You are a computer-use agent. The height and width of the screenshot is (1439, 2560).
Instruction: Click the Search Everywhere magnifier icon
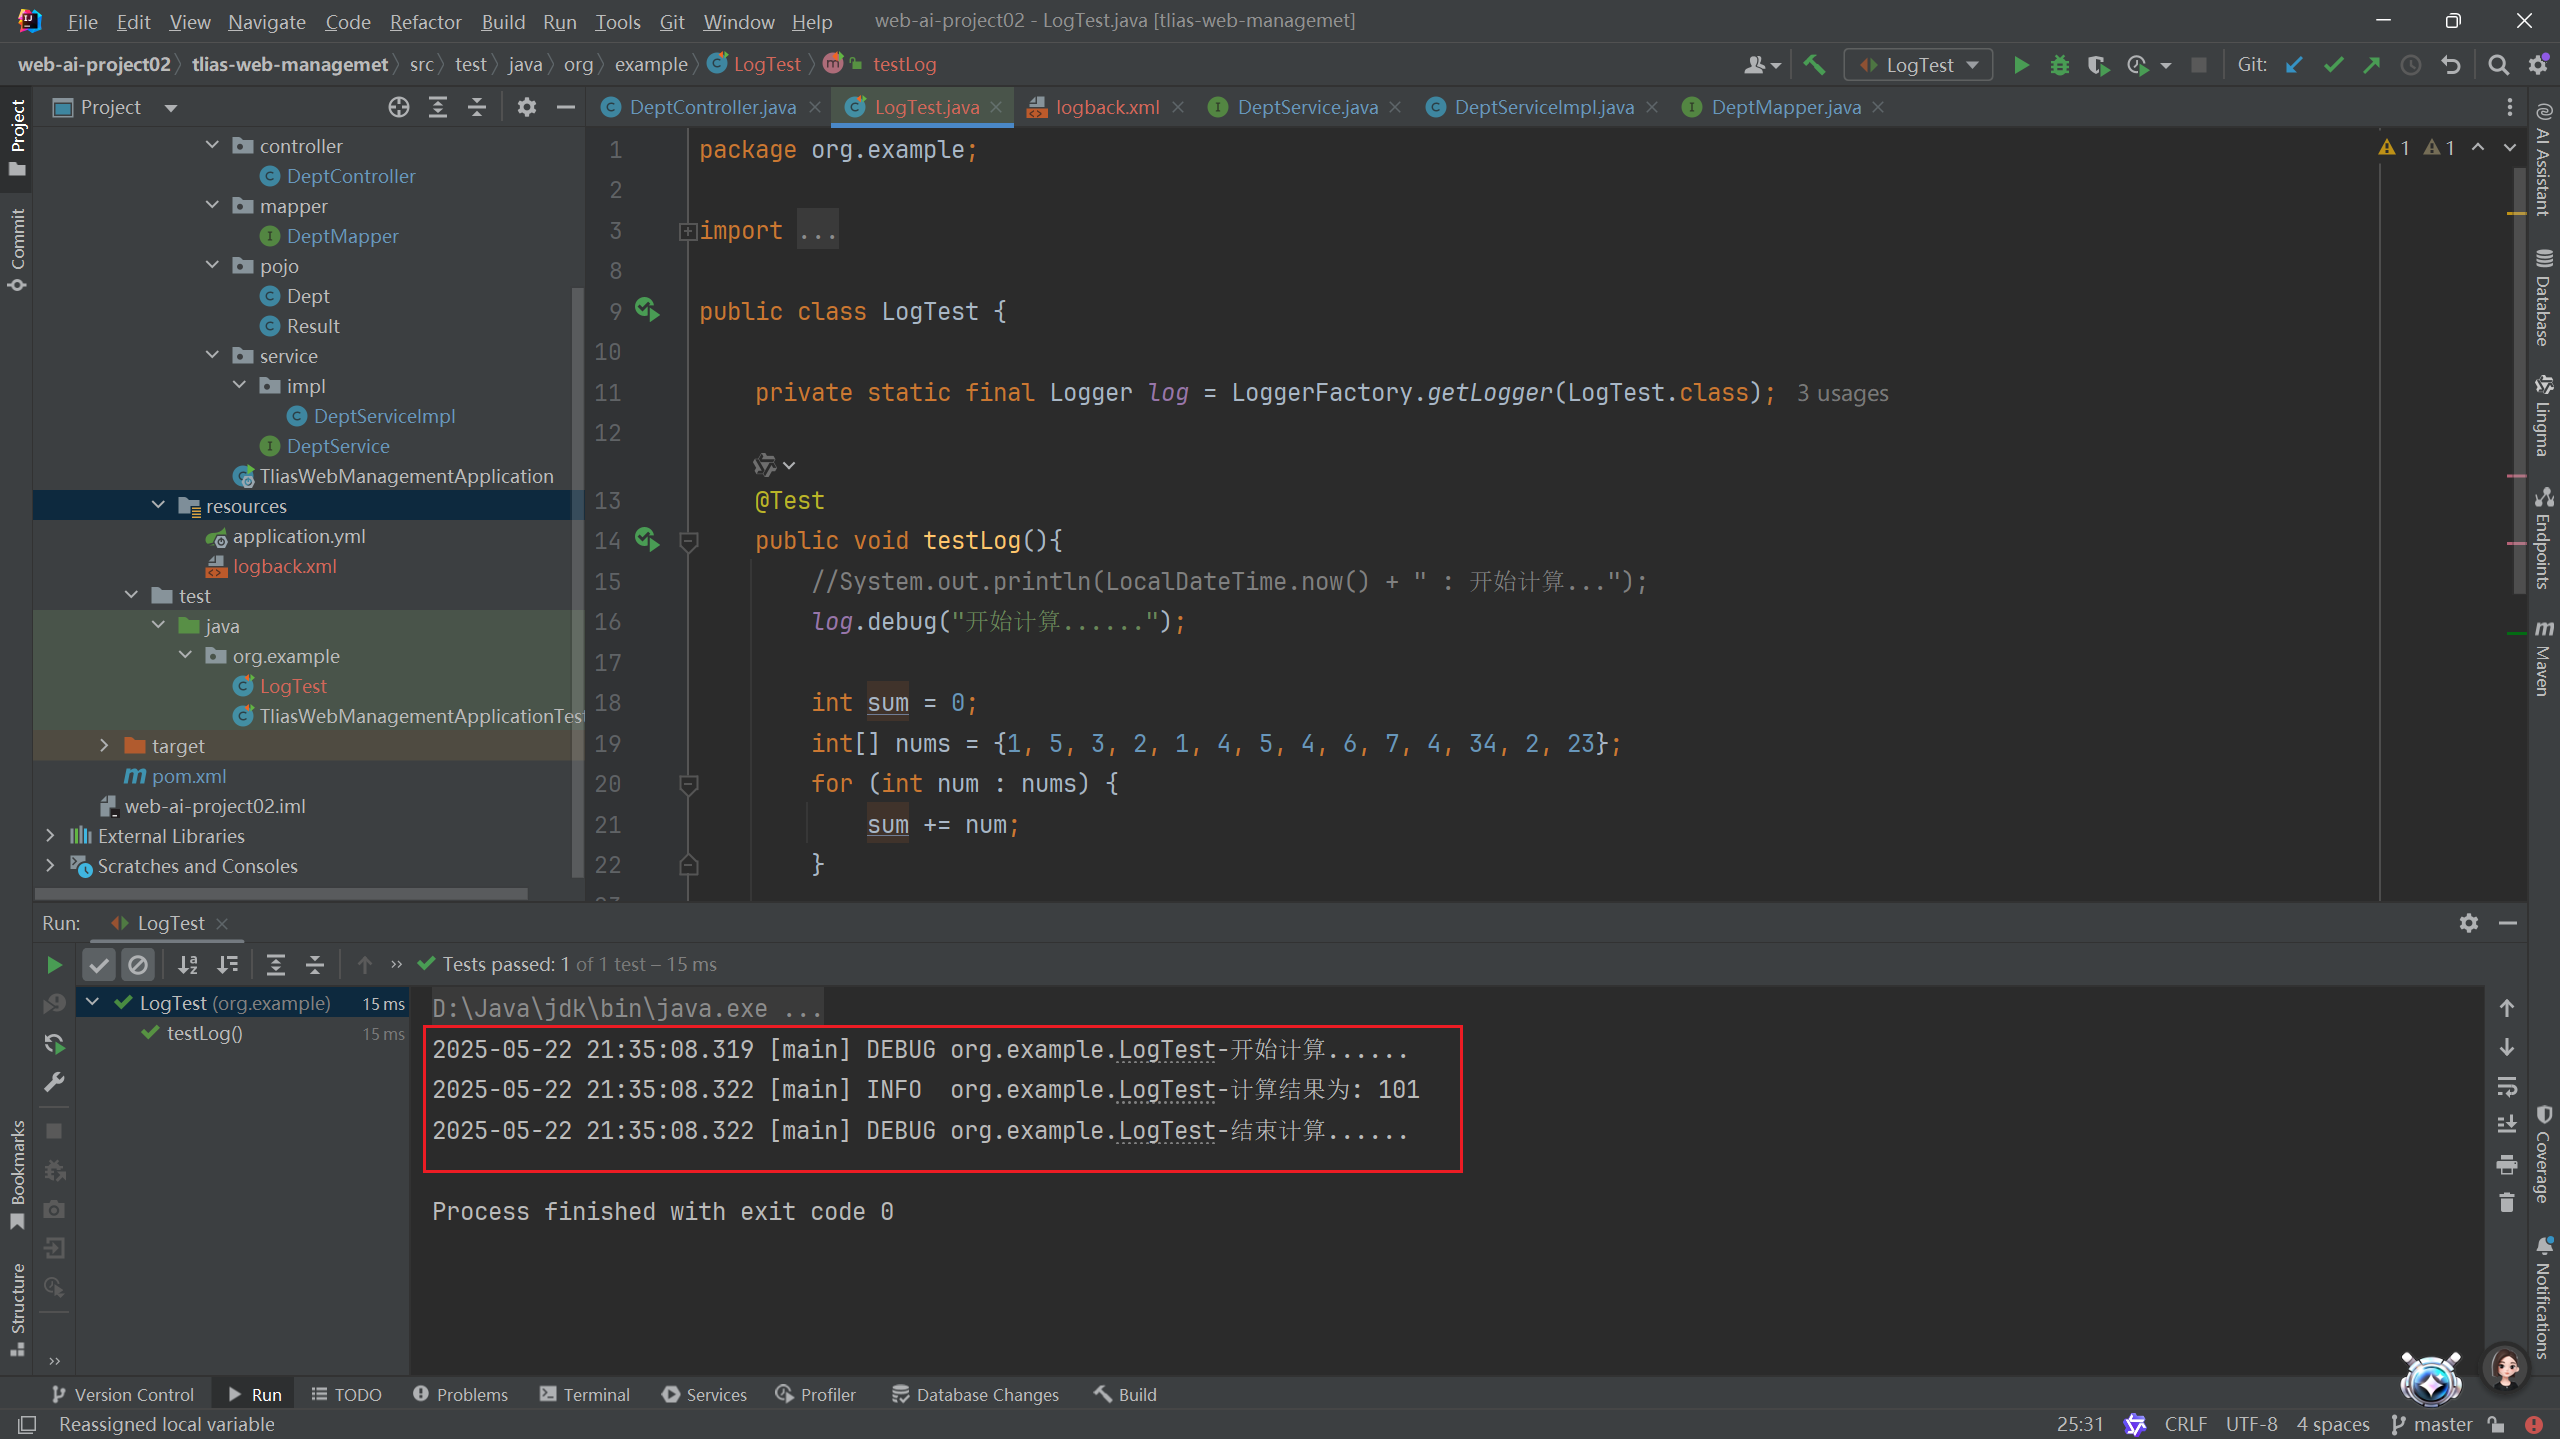click(2498, 65)
